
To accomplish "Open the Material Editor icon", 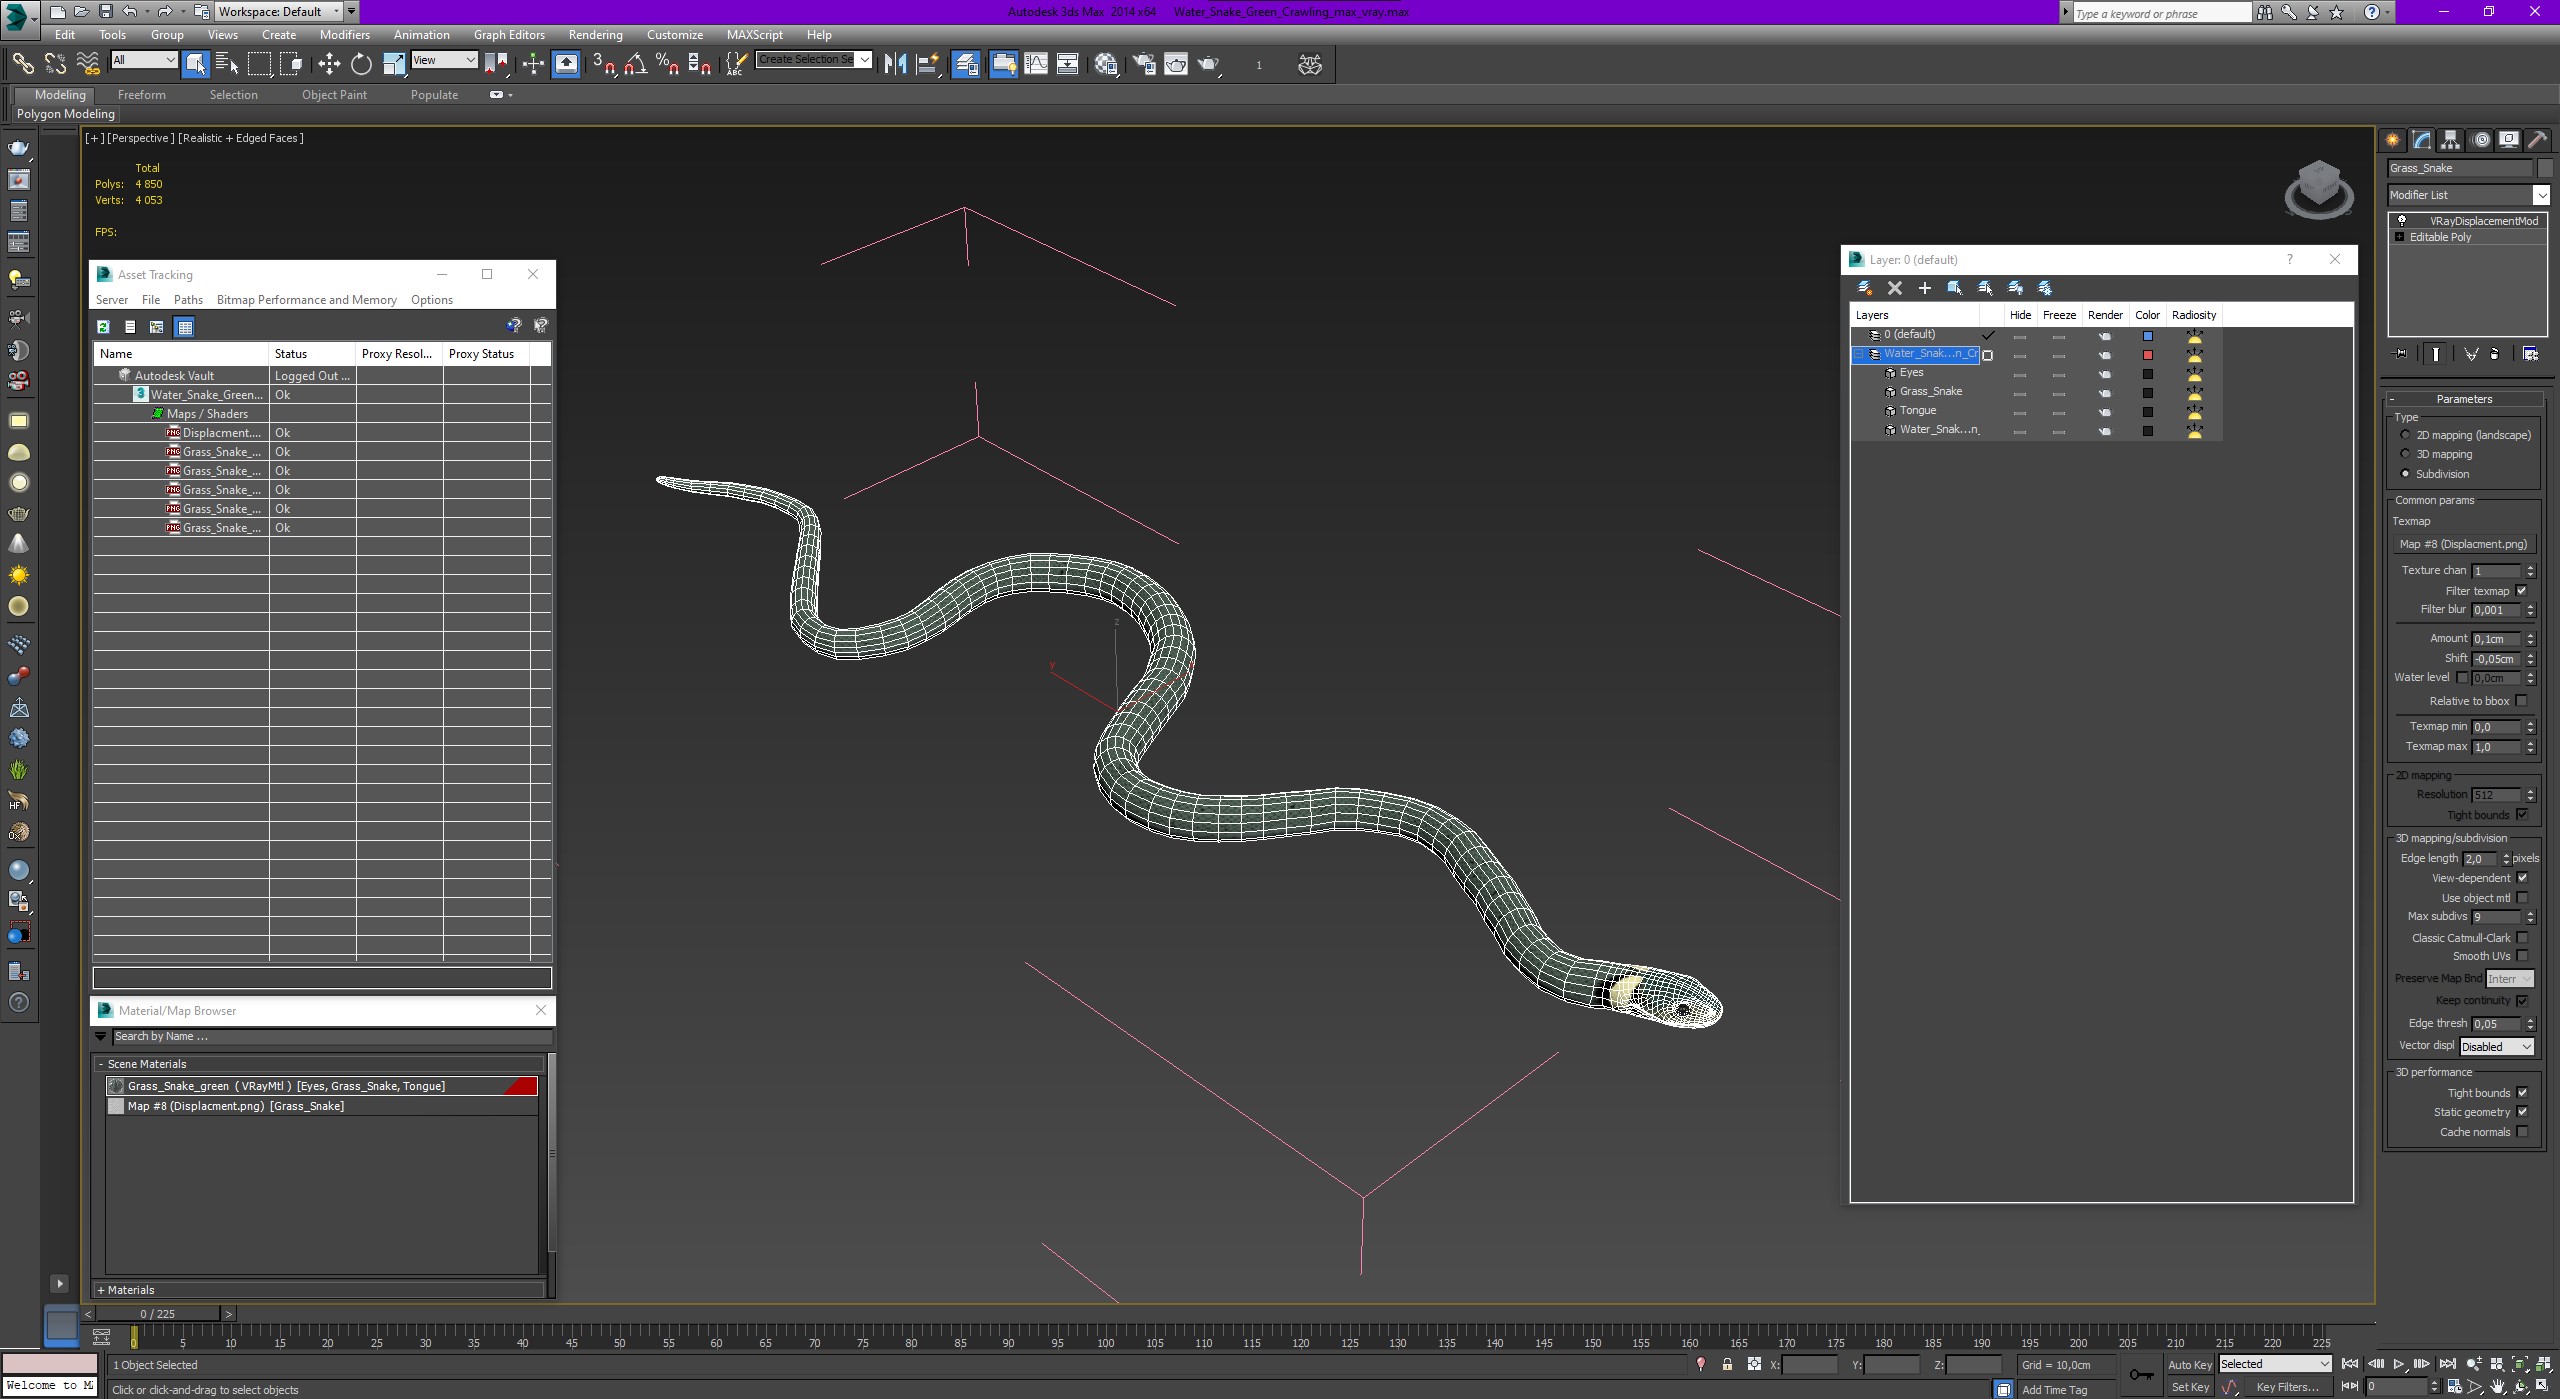I will (x=1106, y=64).
